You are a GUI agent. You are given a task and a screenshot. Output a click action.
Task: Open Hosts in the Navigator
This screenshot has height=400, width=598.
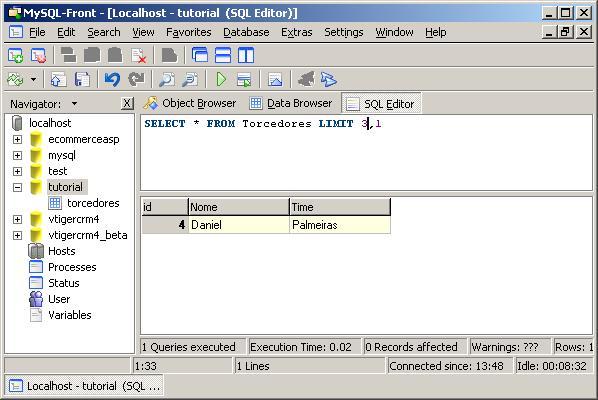[x=61, y=251]
